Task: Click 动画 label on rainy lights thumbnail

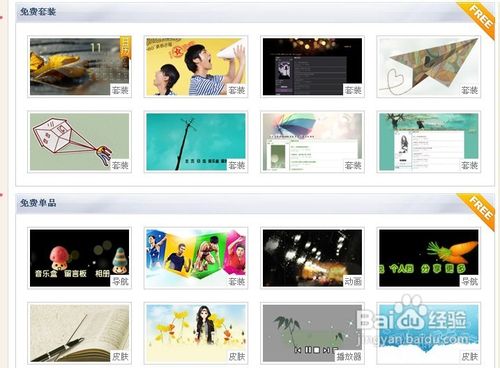Action: click(353, 281)
